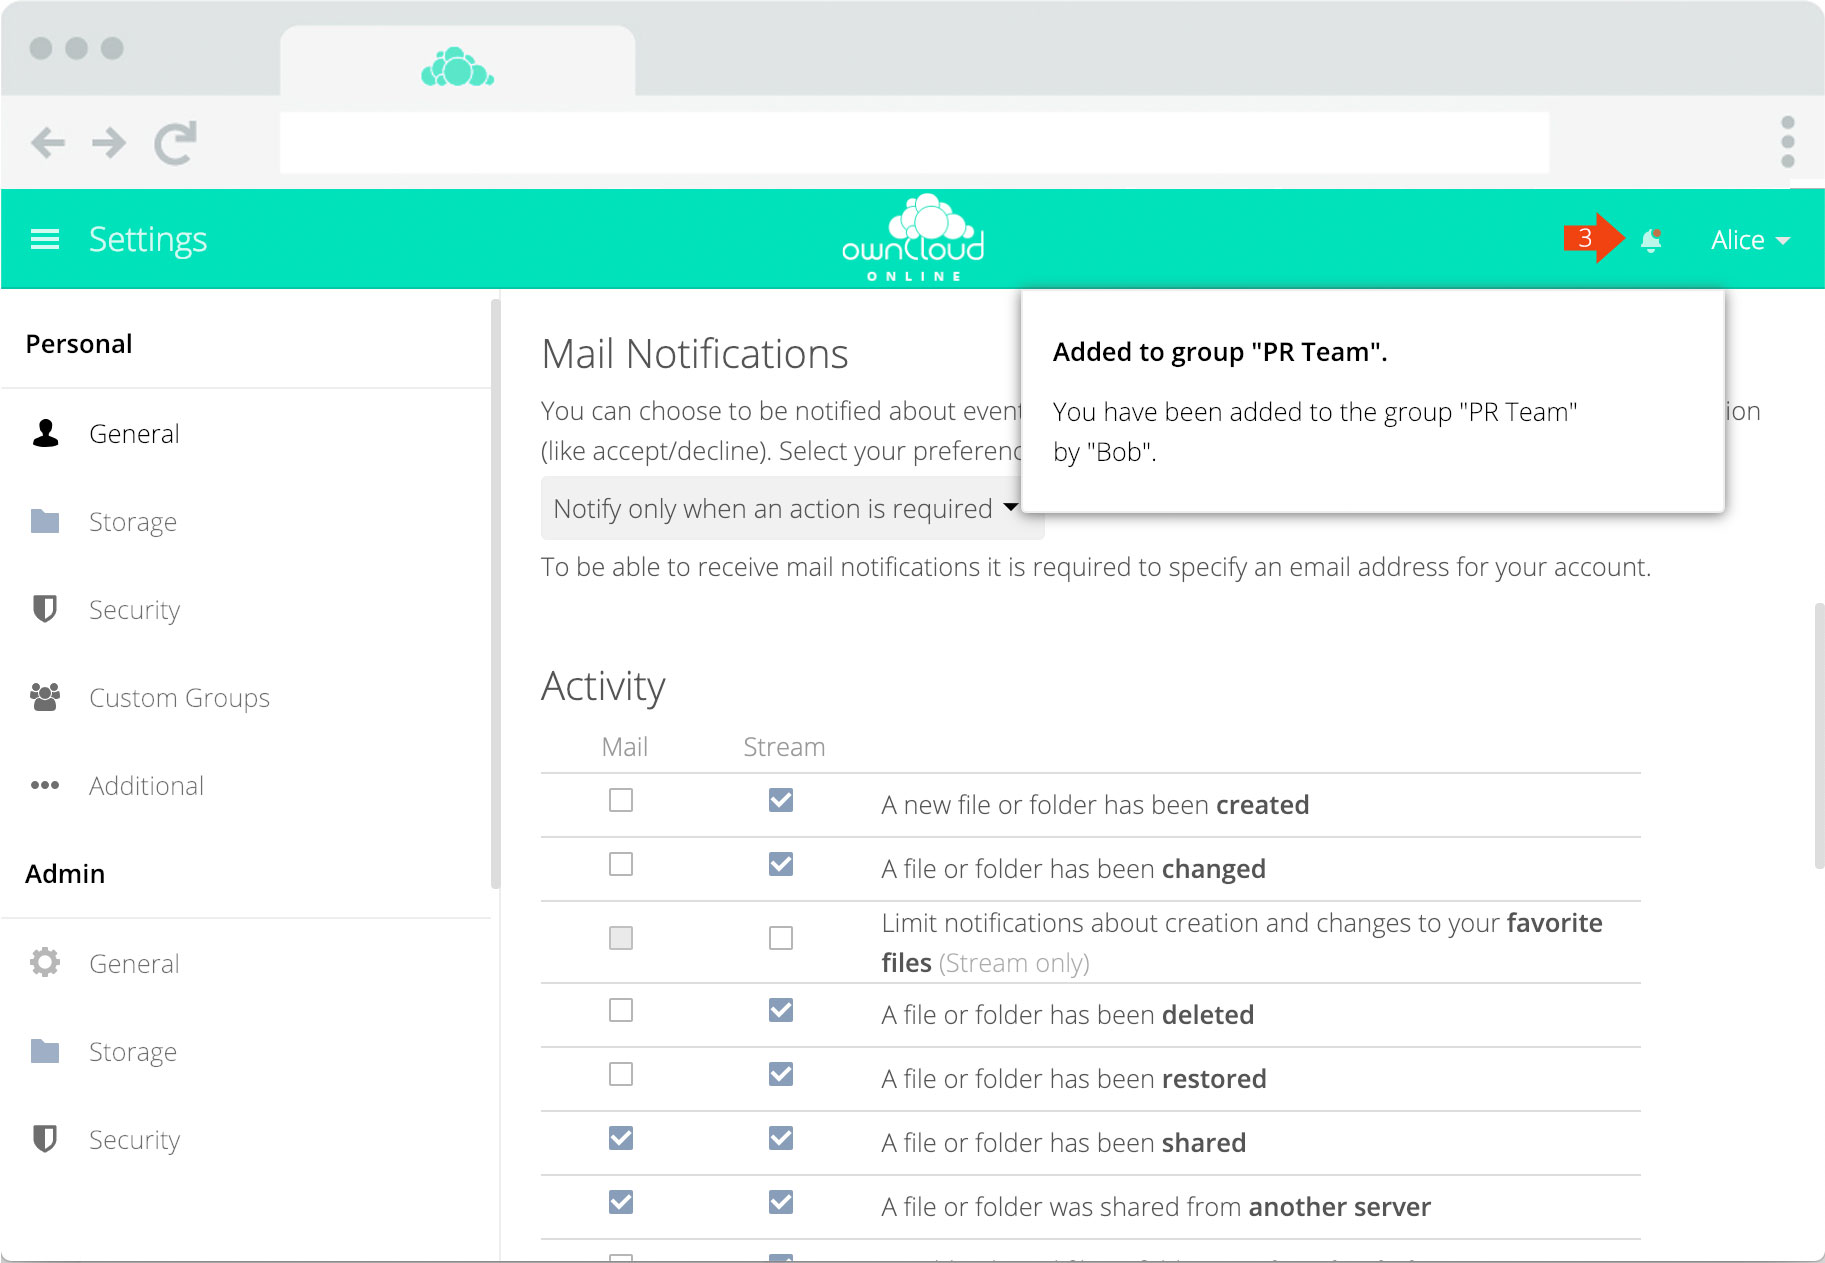Click the ownCloud logo in header

pyautogui.click(x=913, y=239)
